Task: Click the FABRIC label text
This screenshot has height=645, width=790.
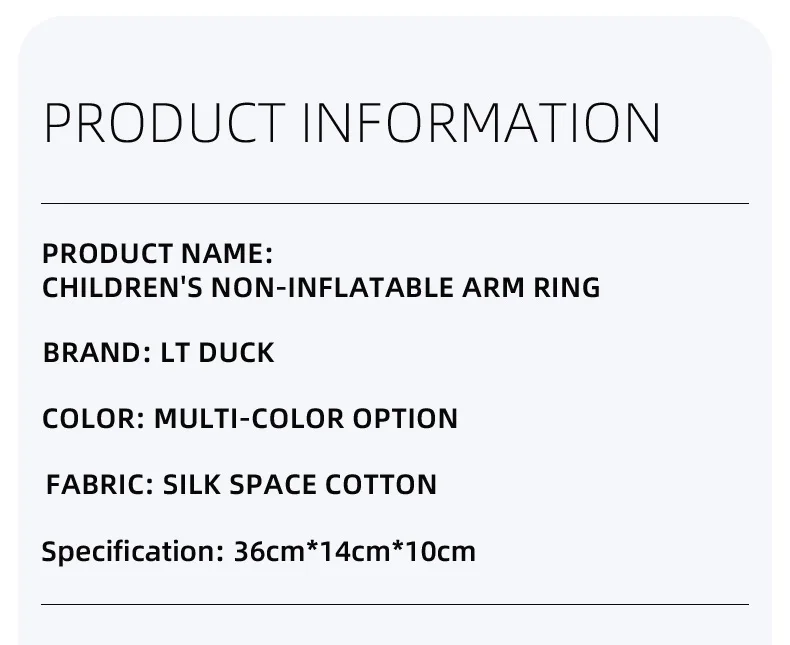Action: (99, 484)
